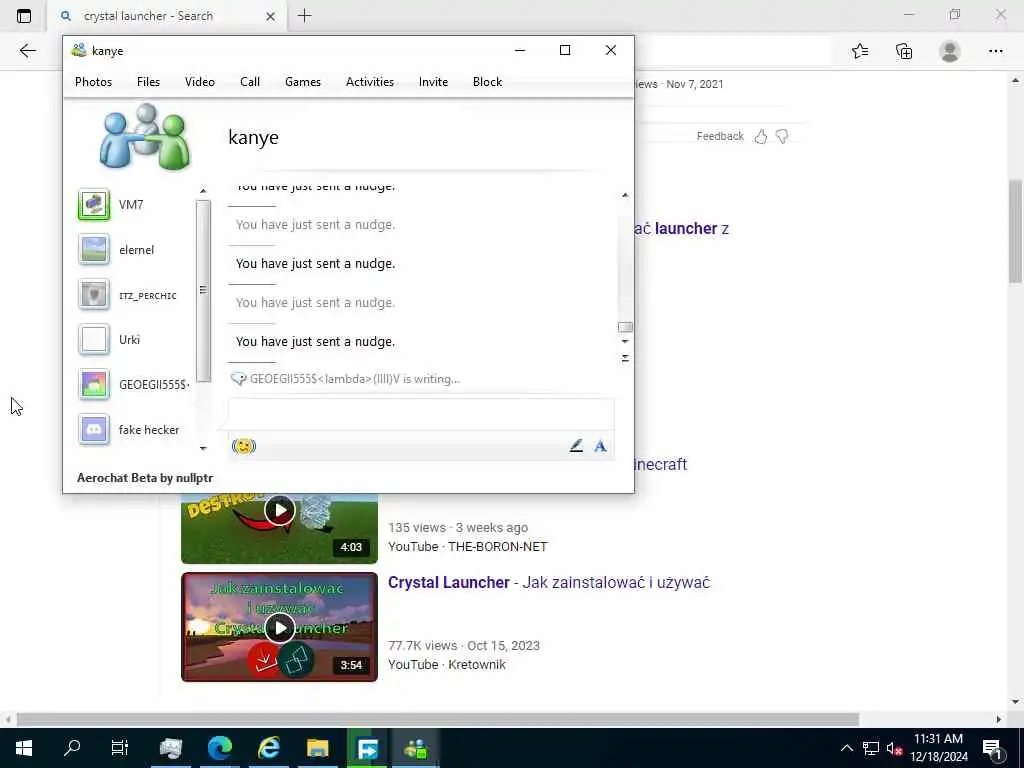
Task: Open Edge Collections icon
Action: 904,51
